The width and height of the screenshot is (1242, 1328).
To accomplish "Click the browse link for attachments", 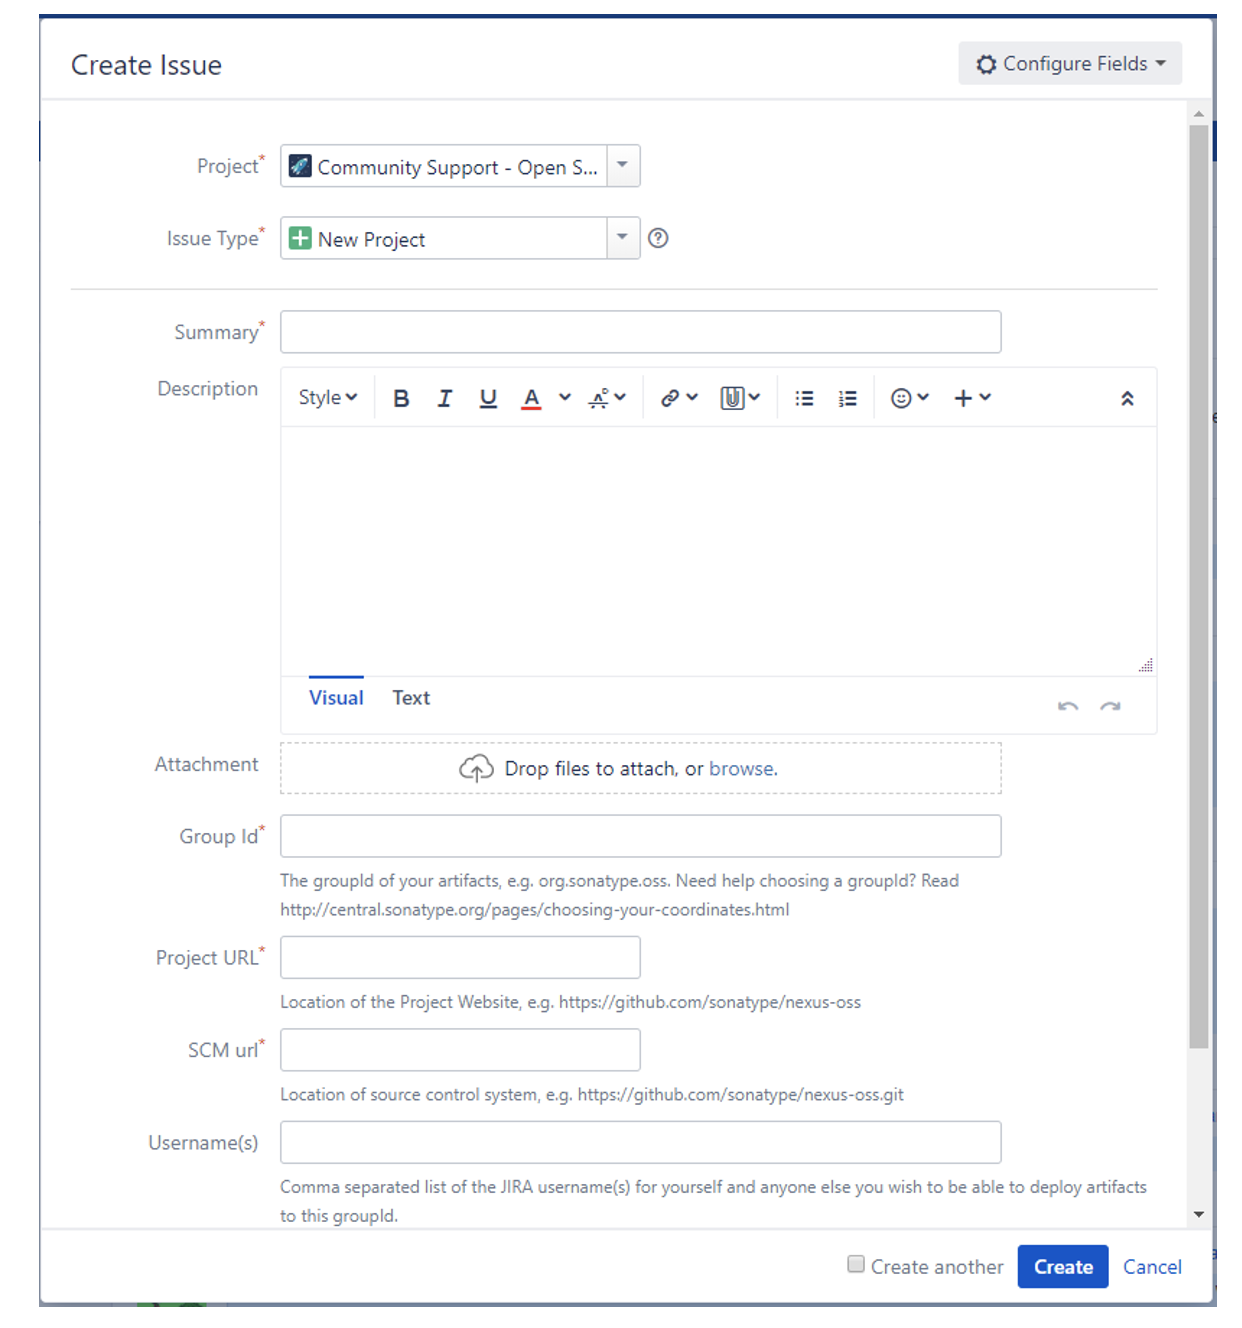I will point(743,768).
